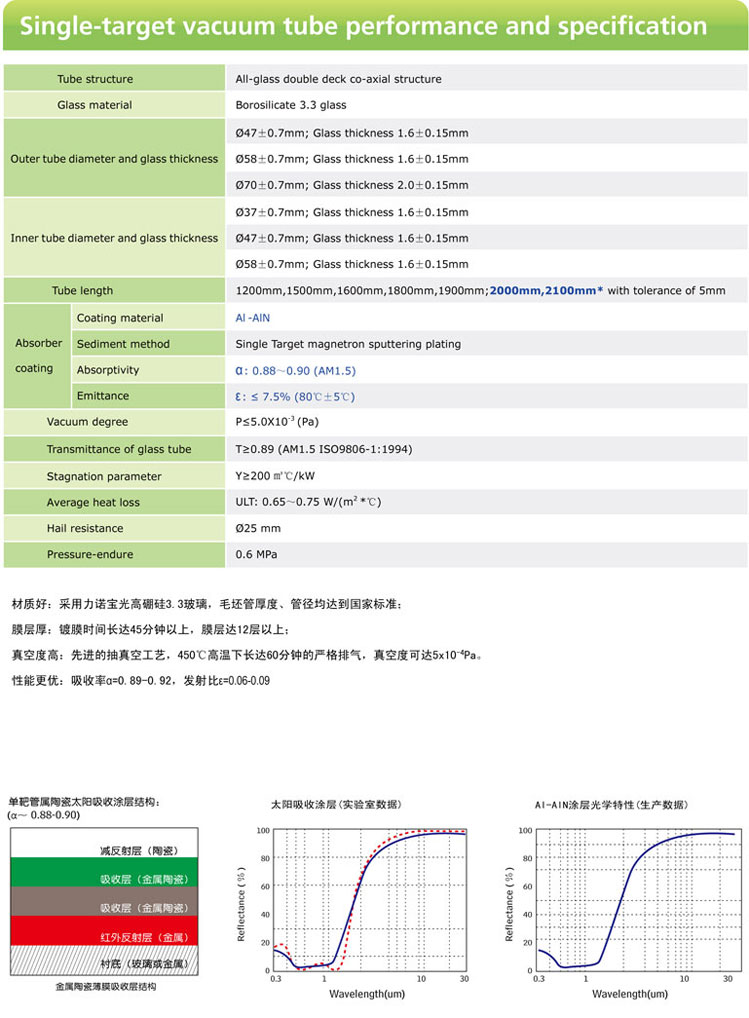Viewport: 749px width, 1018px height.
Task: Click '1200mm,1500mm,1600mm' tube length values
Action: point(310,290)
